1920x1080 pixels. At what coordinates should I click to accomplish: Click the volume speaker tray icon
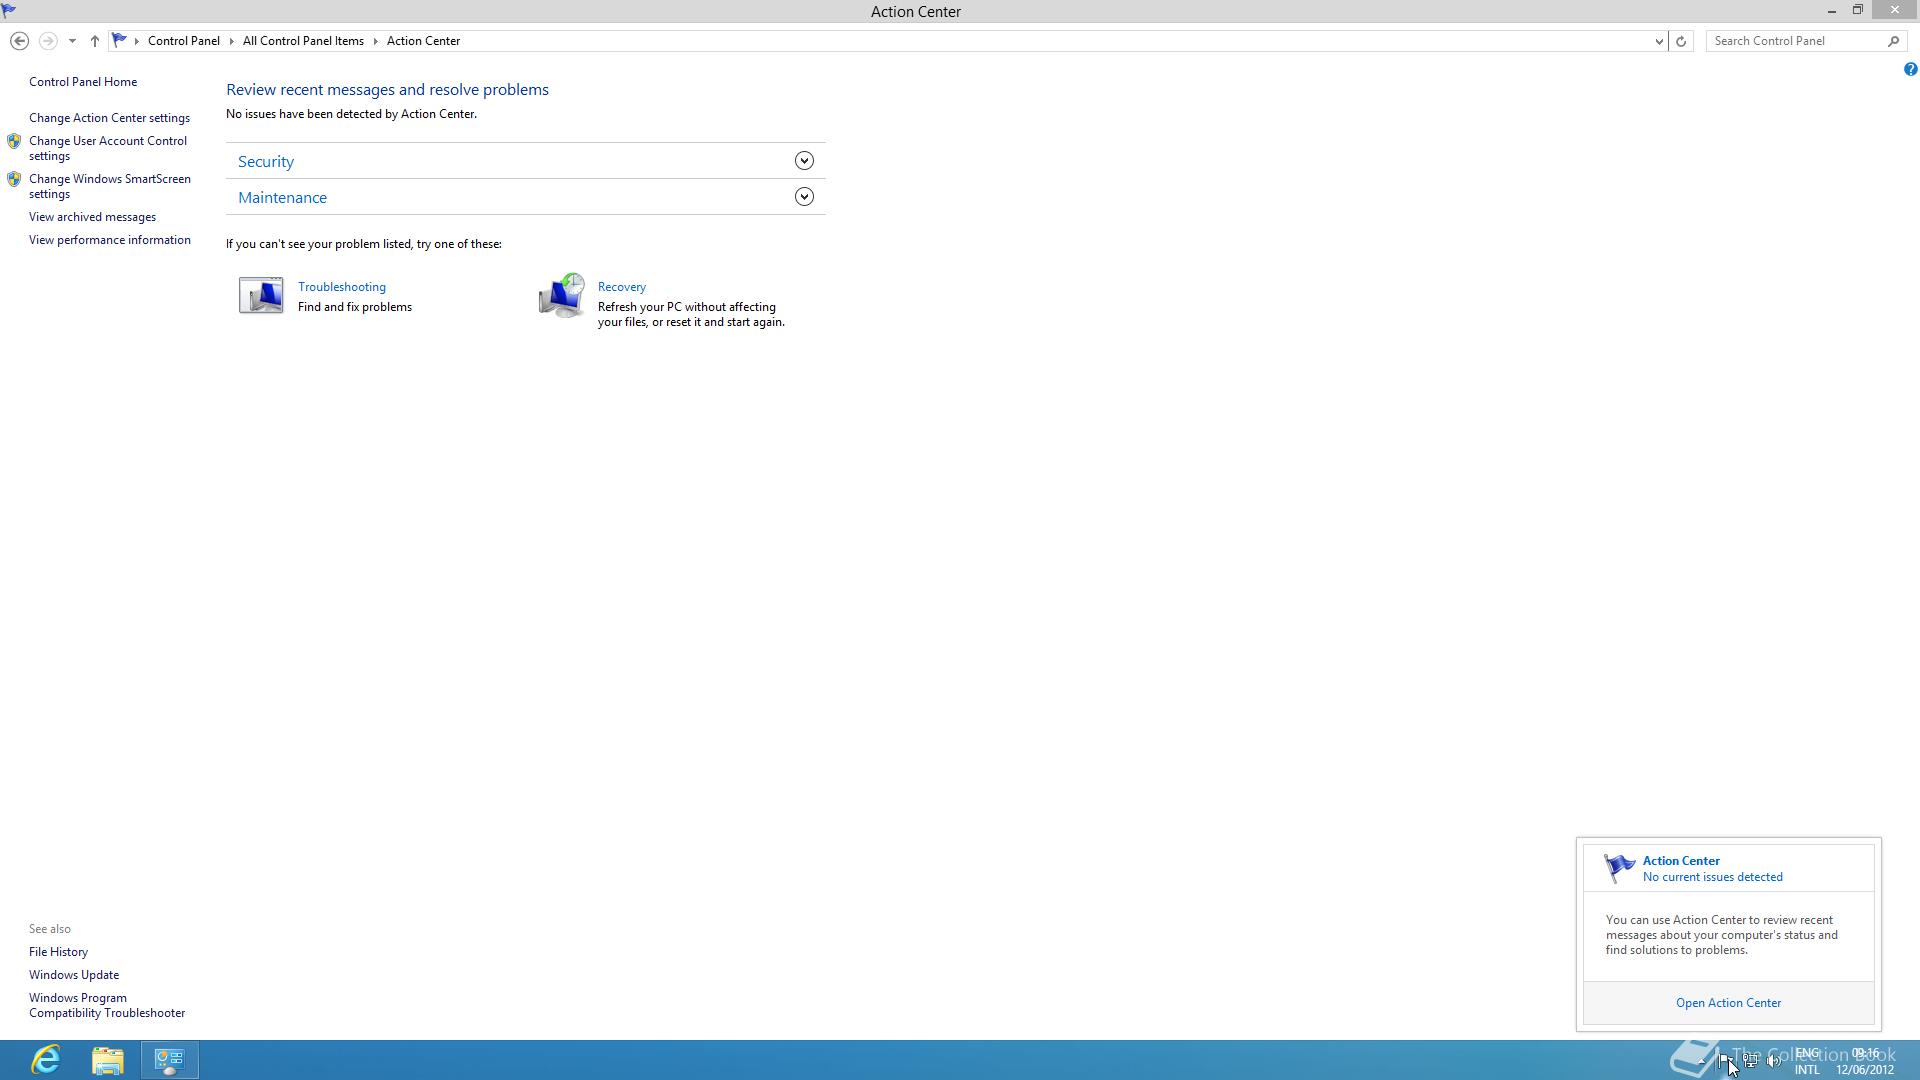click(x=1774, y=1061)
